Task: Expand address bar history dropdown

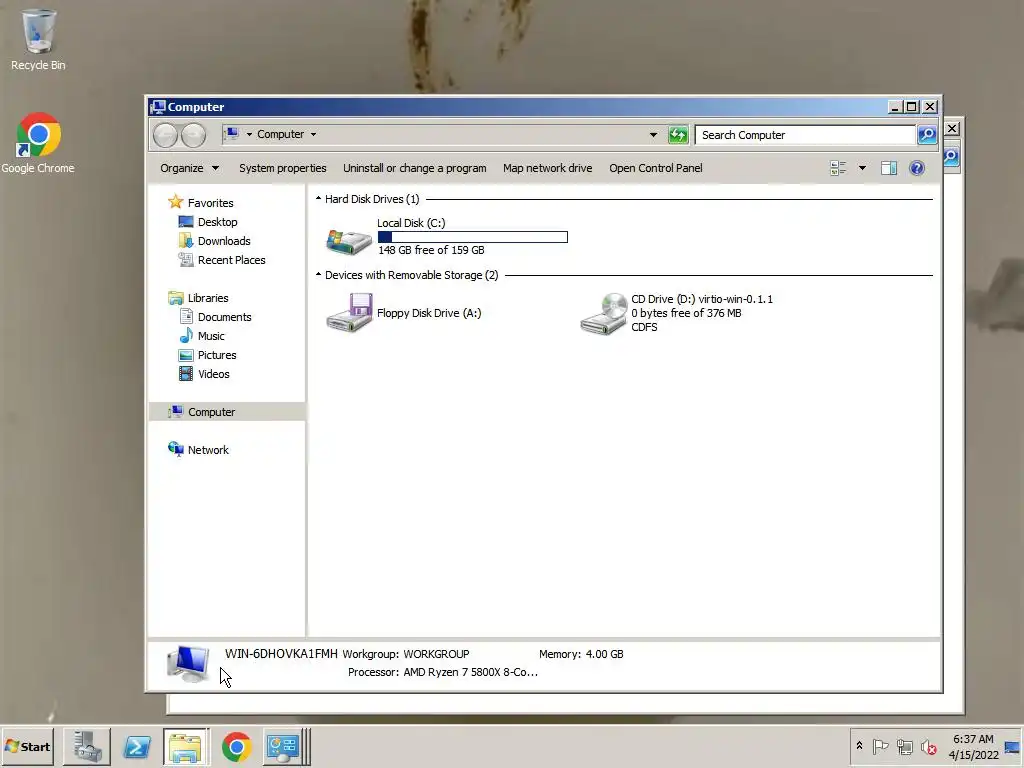Action: point(653,135)
